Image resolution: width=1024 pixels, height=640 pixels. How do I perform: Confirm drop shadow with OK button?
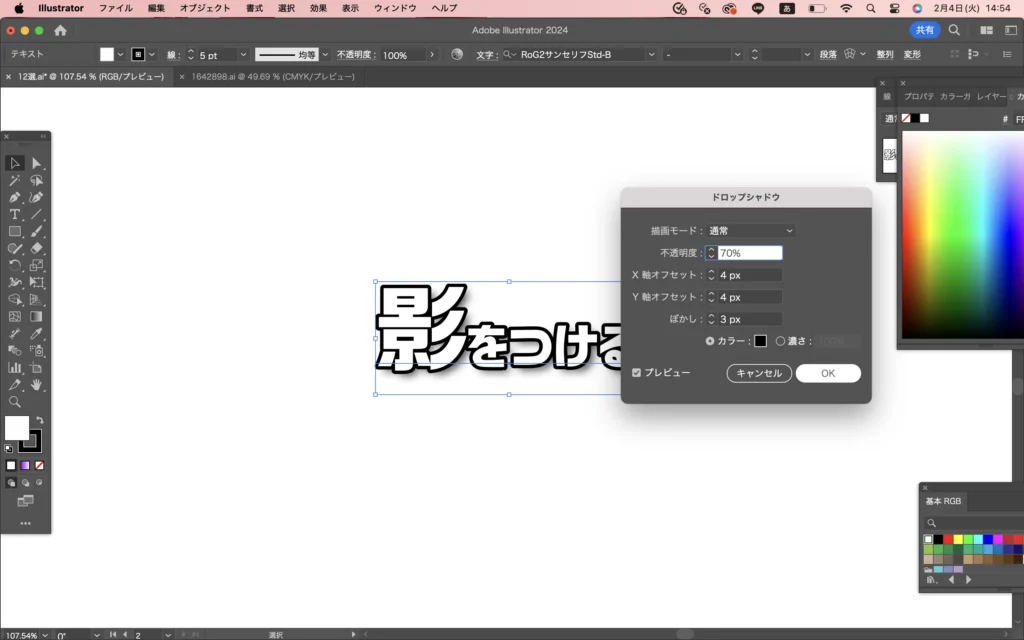pos(828,373)
